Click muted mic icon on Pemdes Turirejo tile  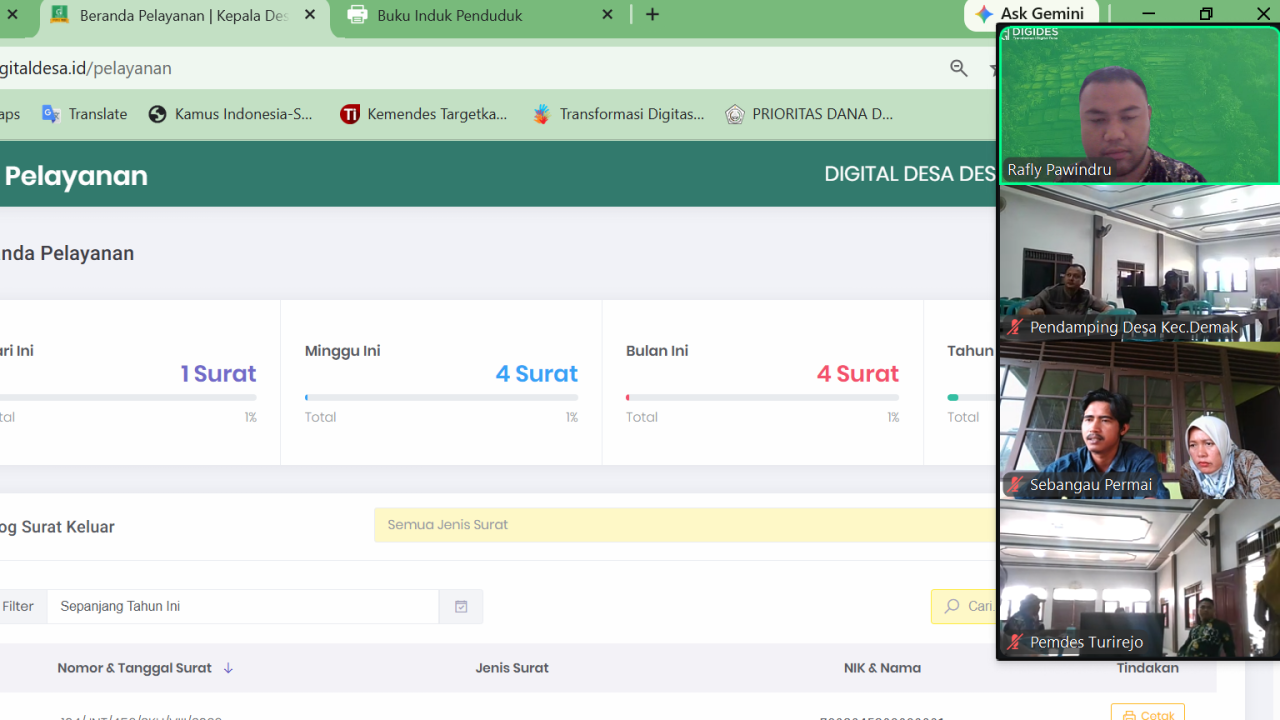pyautogui.click(x=1015, y=642)
